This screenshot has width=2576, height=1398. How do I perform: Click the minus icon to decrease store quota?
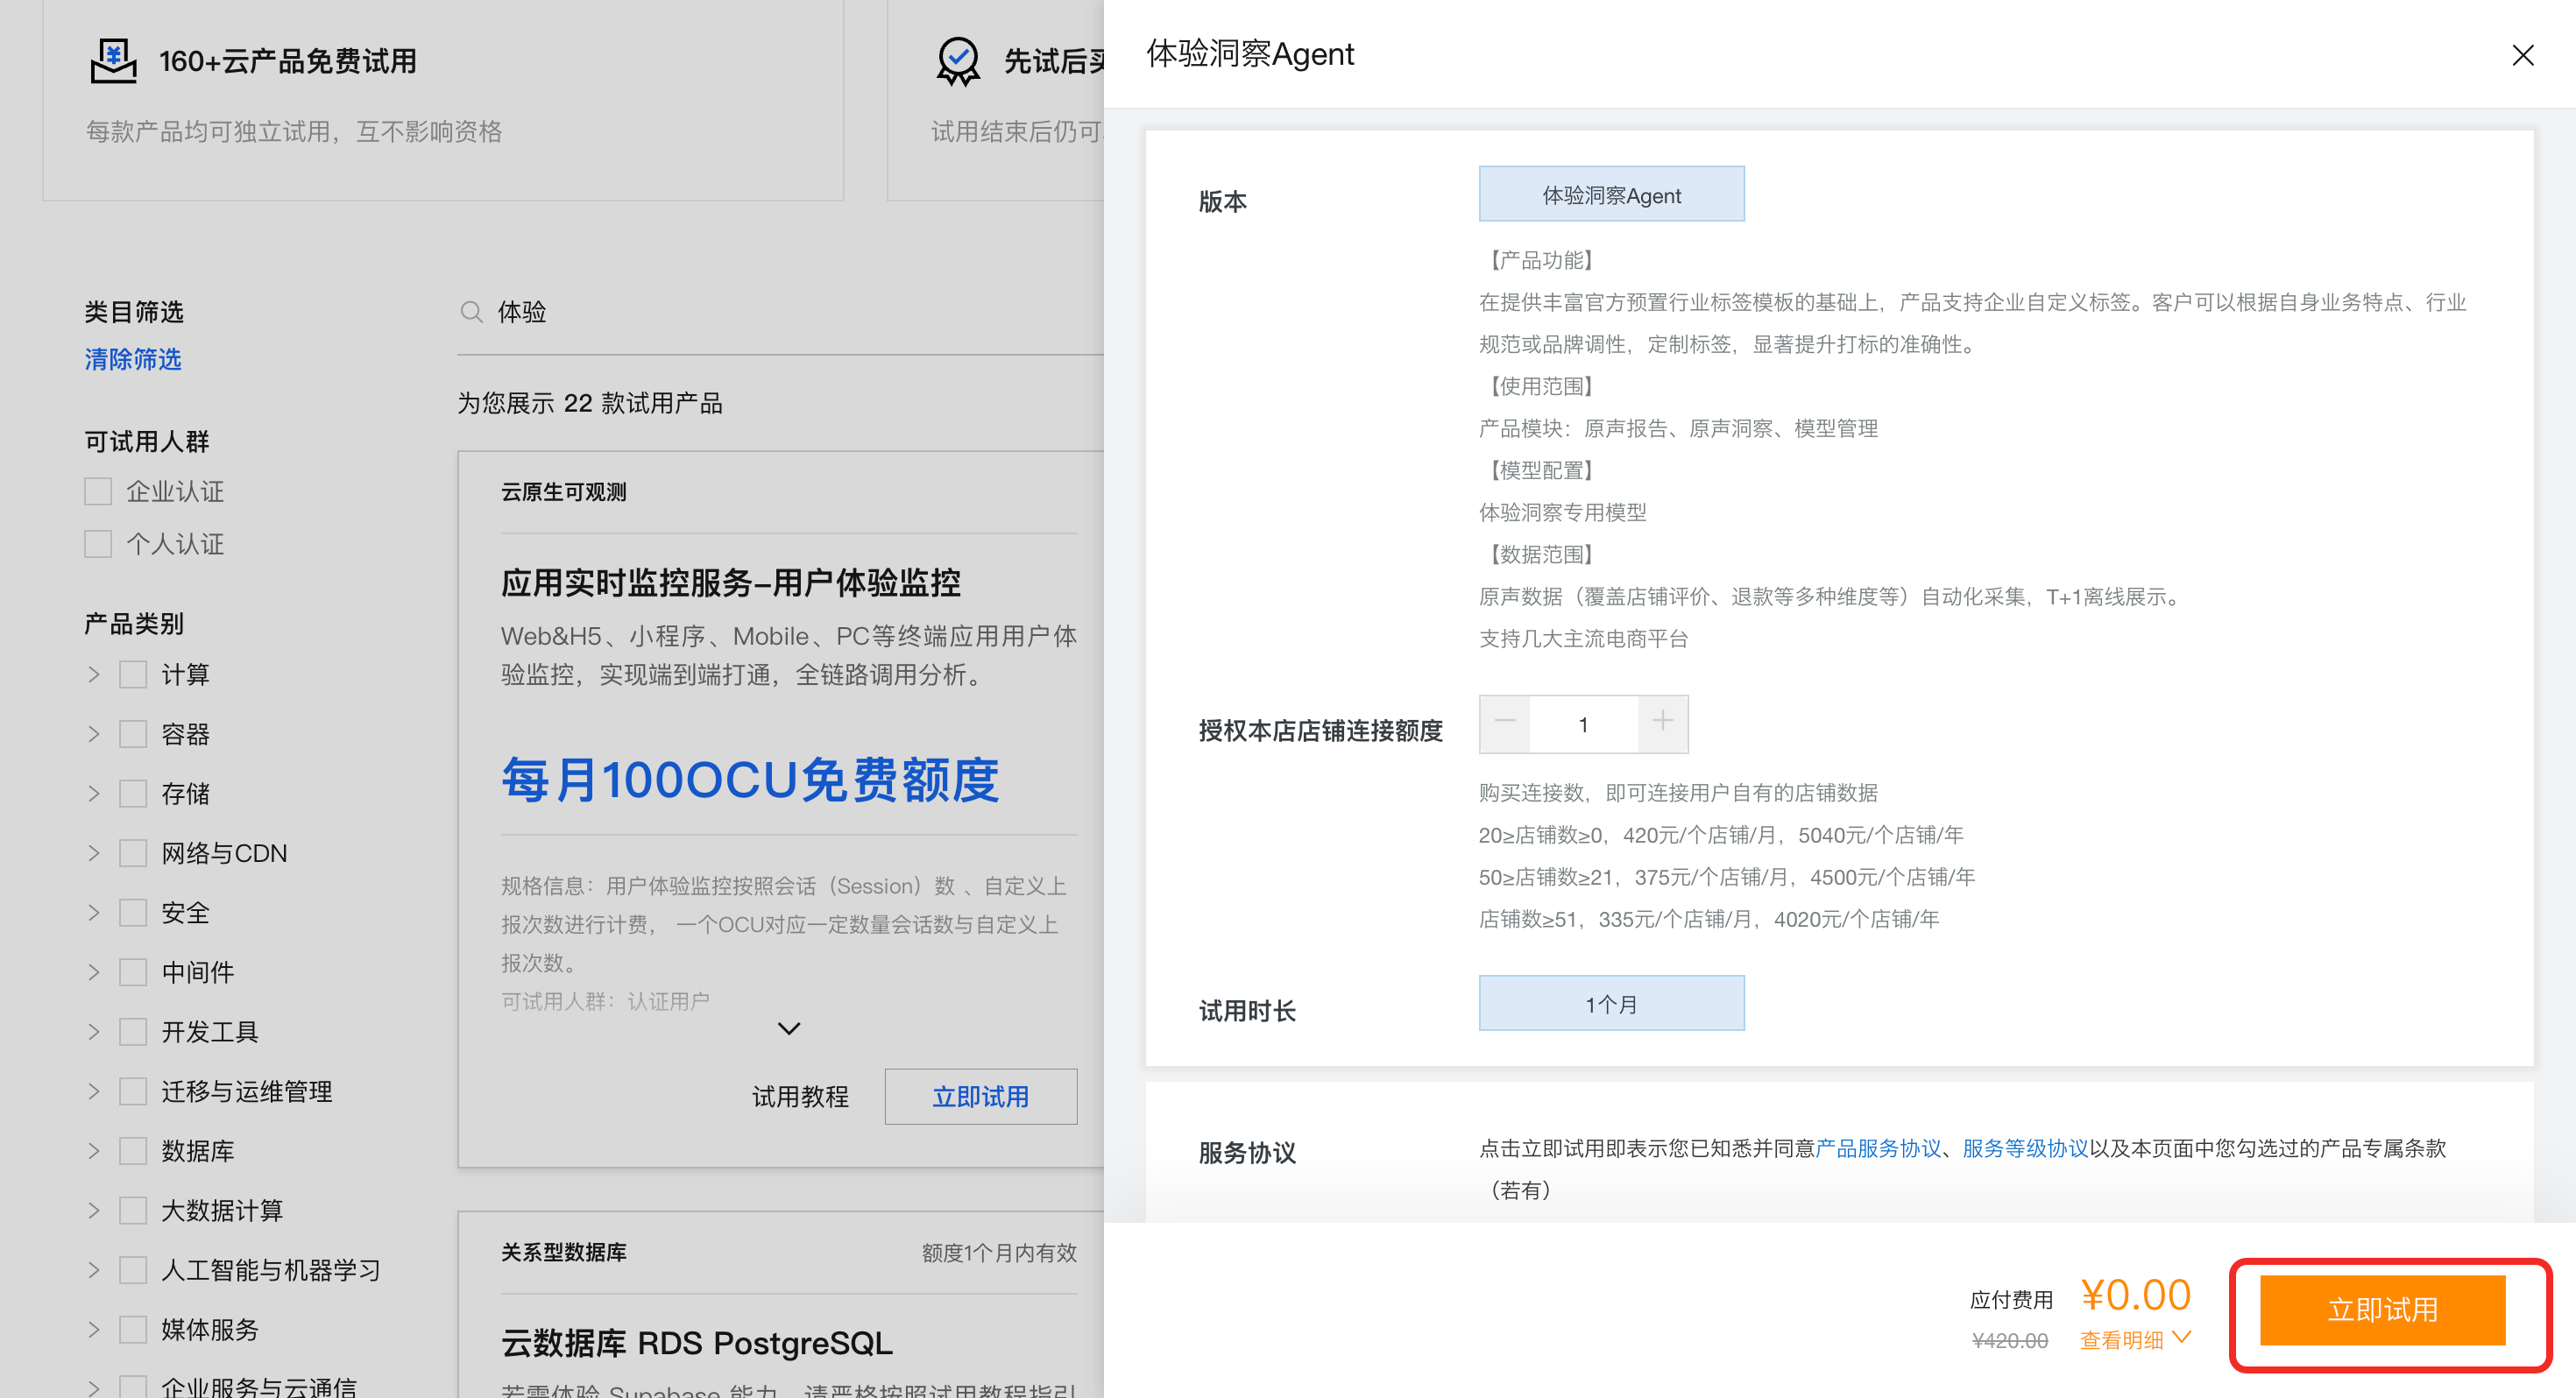coord(1504,722)
